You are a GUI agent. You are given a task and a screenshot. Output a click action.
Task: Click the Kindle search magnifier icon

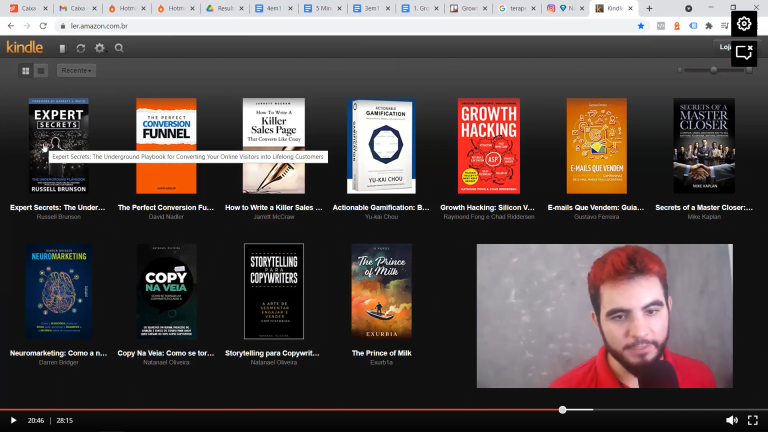(x=119, y=48)
